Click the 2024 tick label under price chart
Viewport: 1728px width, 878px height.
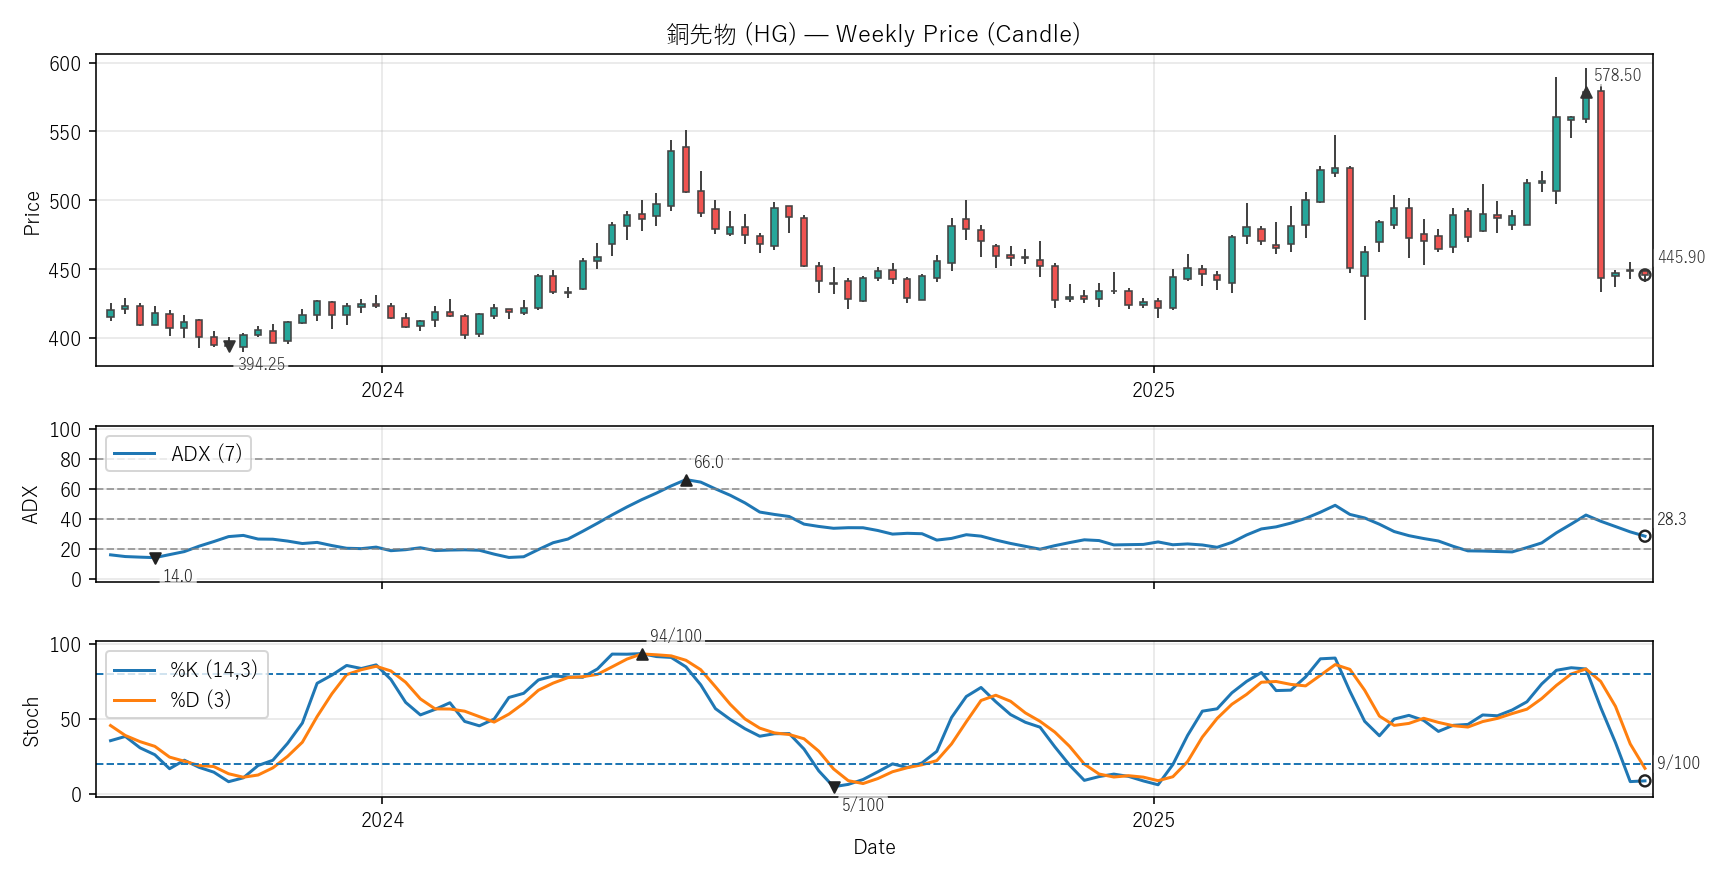pos(382,390)
